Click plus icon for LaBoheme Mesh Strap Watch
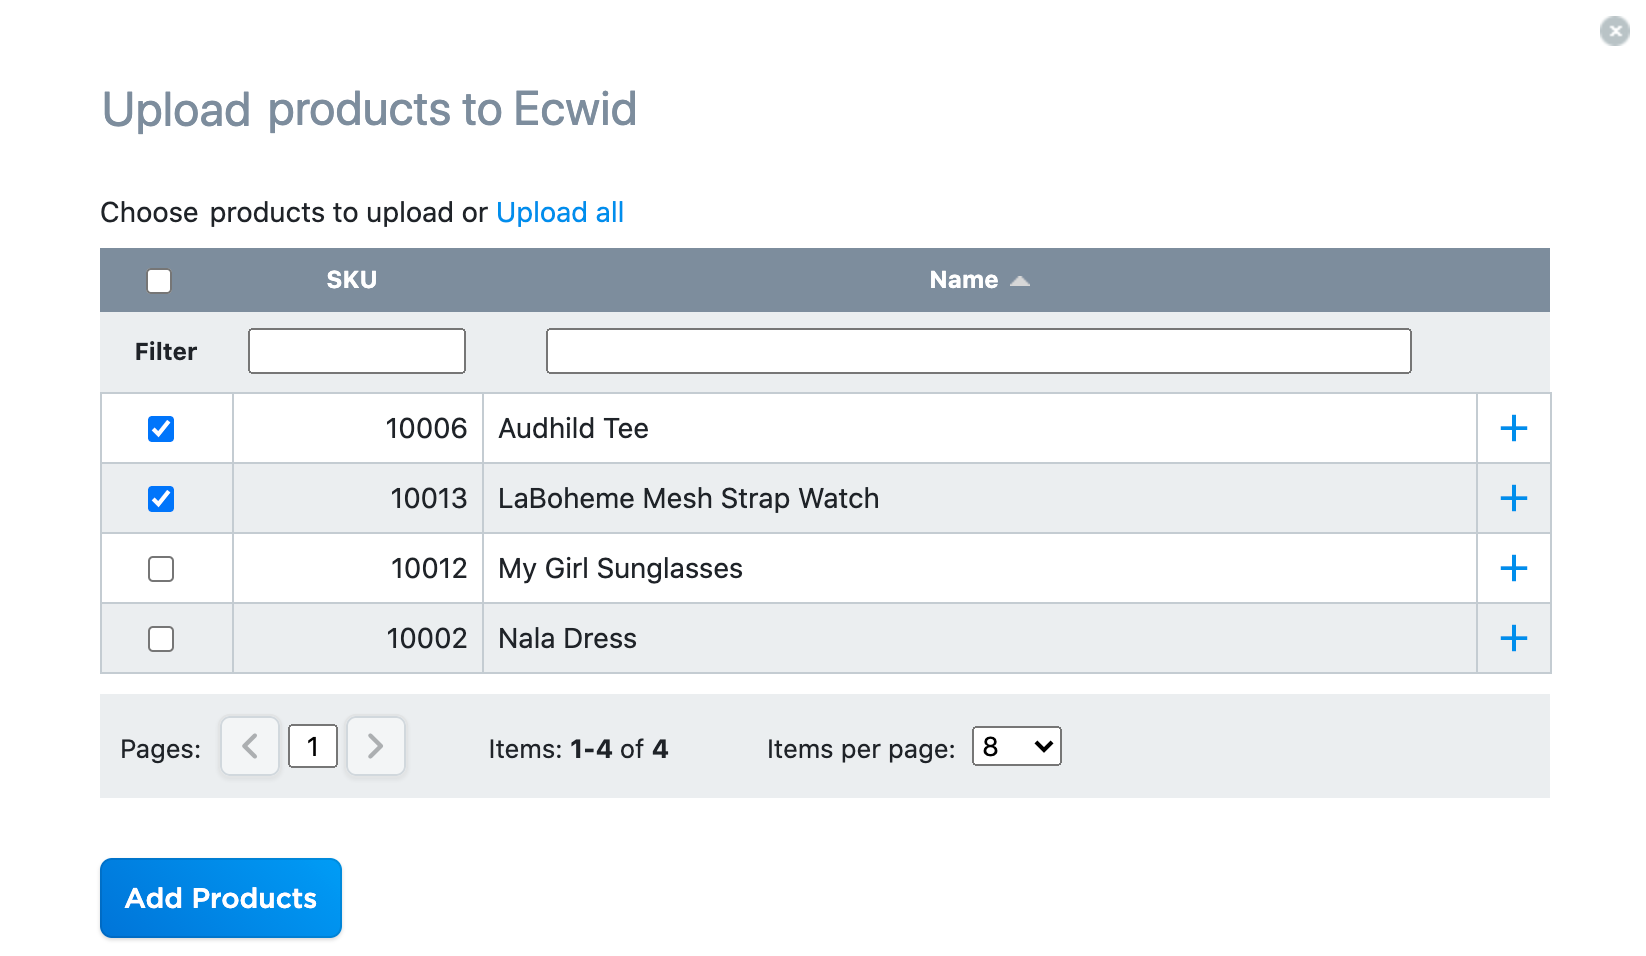 (1513, 499)
